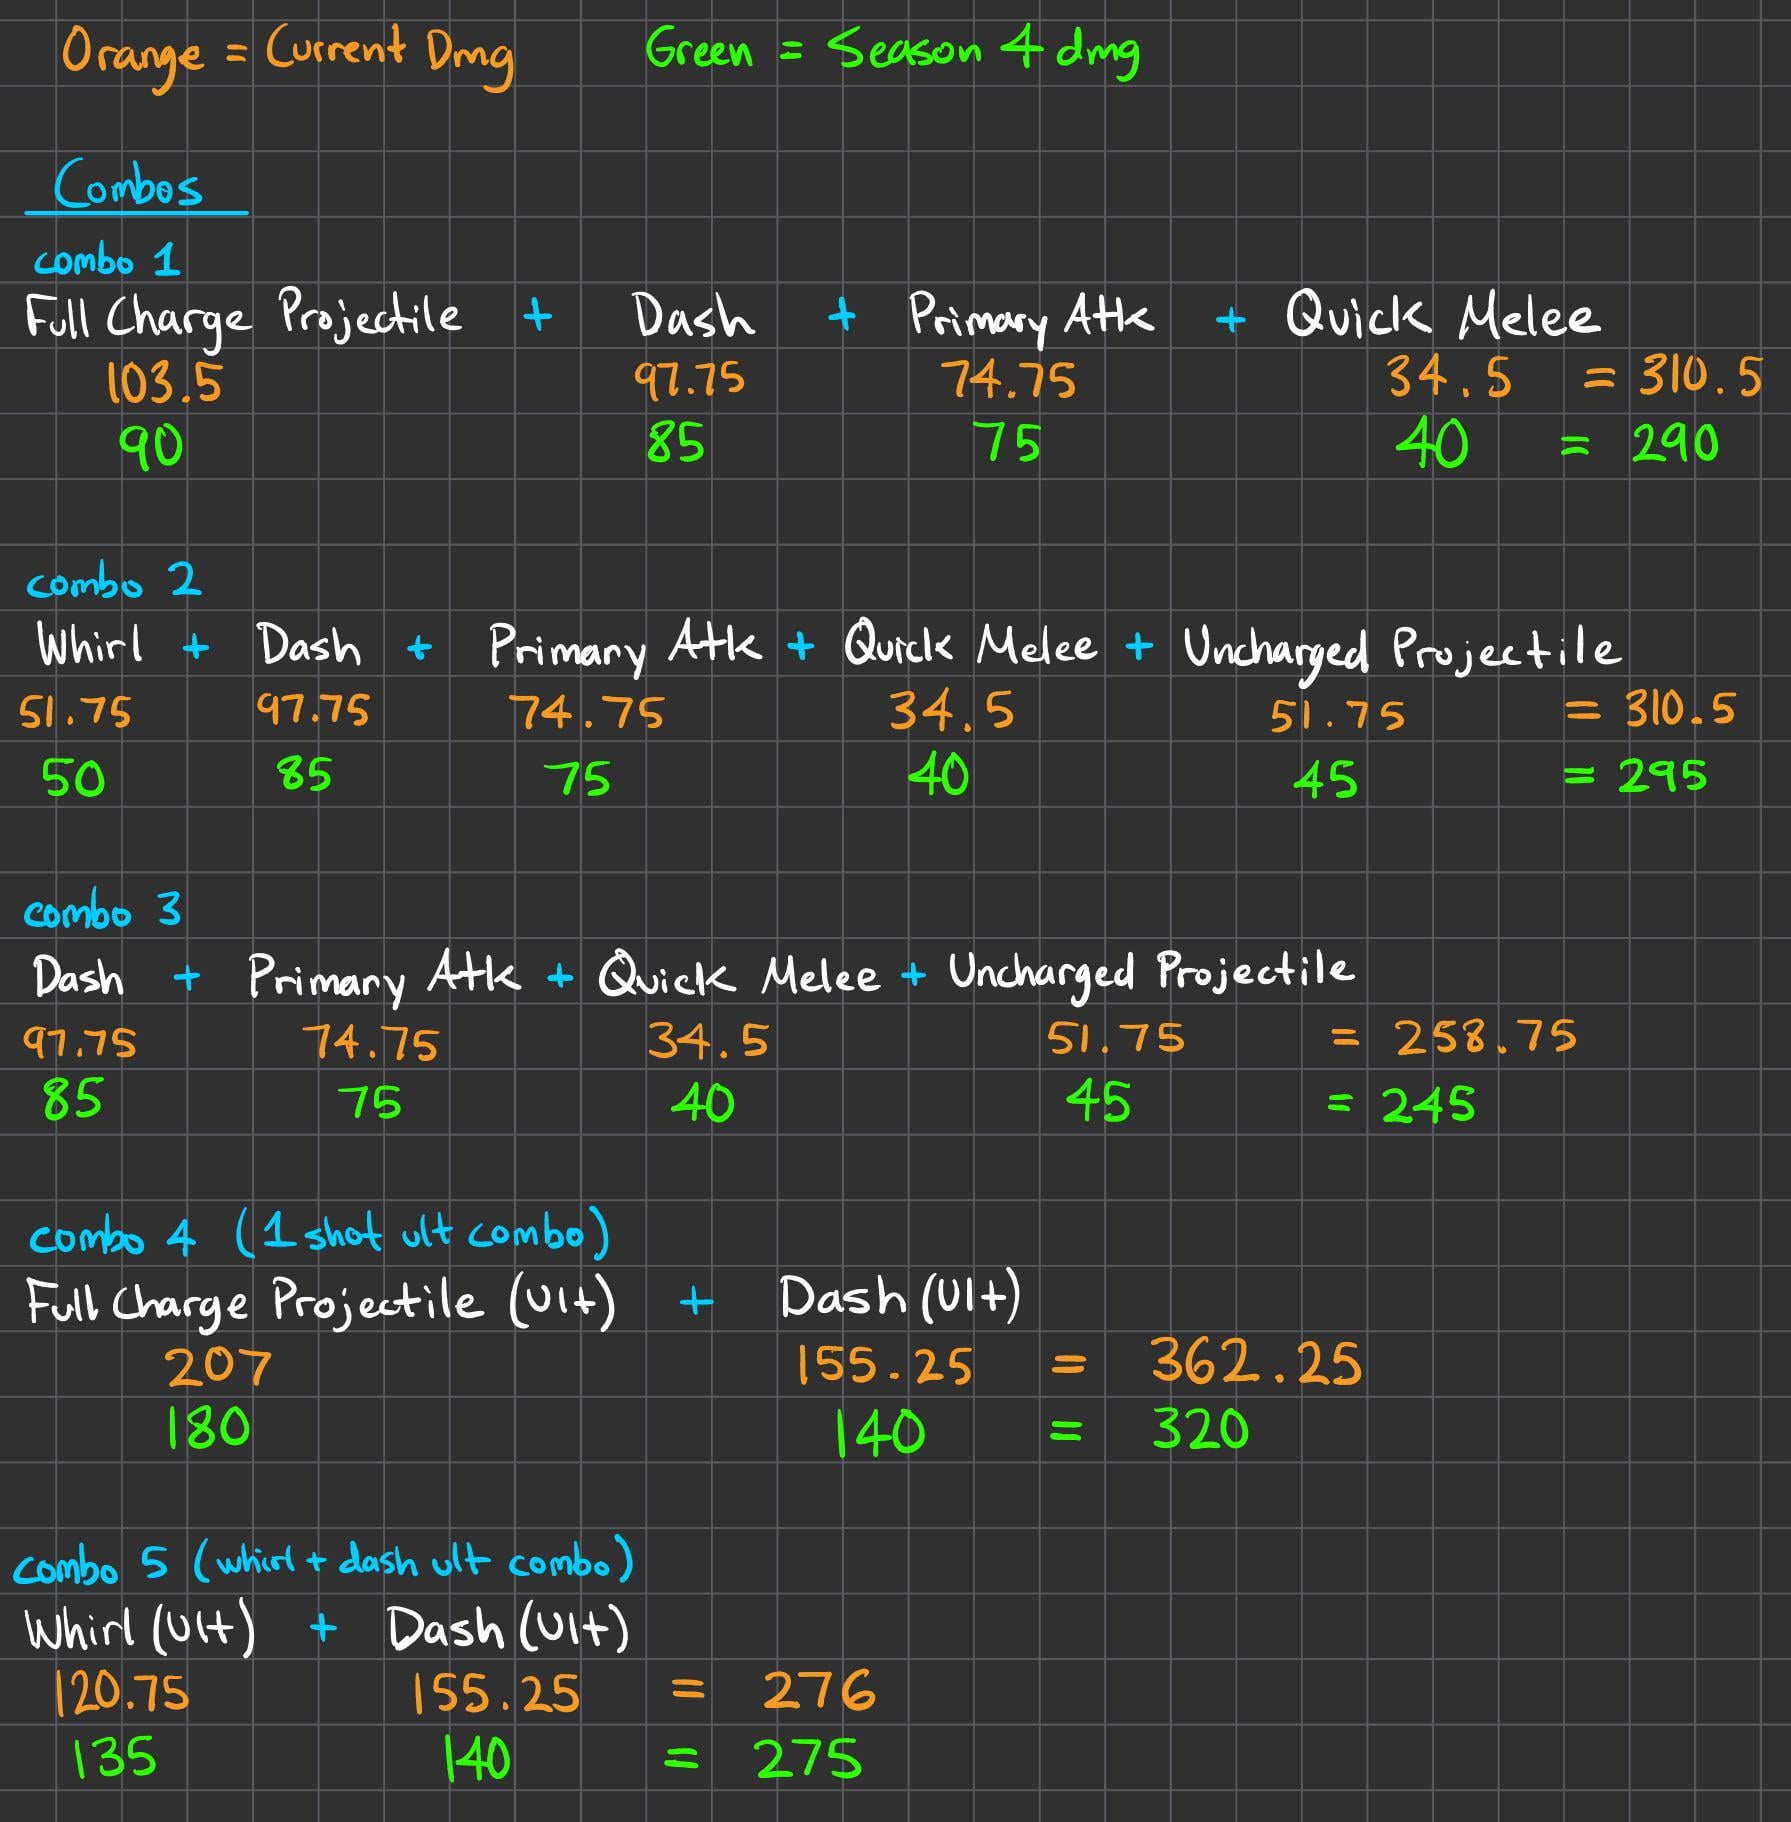Click the orange total 310.5 in combo 1
Image resolution: width=1791 pixels, height=1822 pixels.
point(1700,377)
